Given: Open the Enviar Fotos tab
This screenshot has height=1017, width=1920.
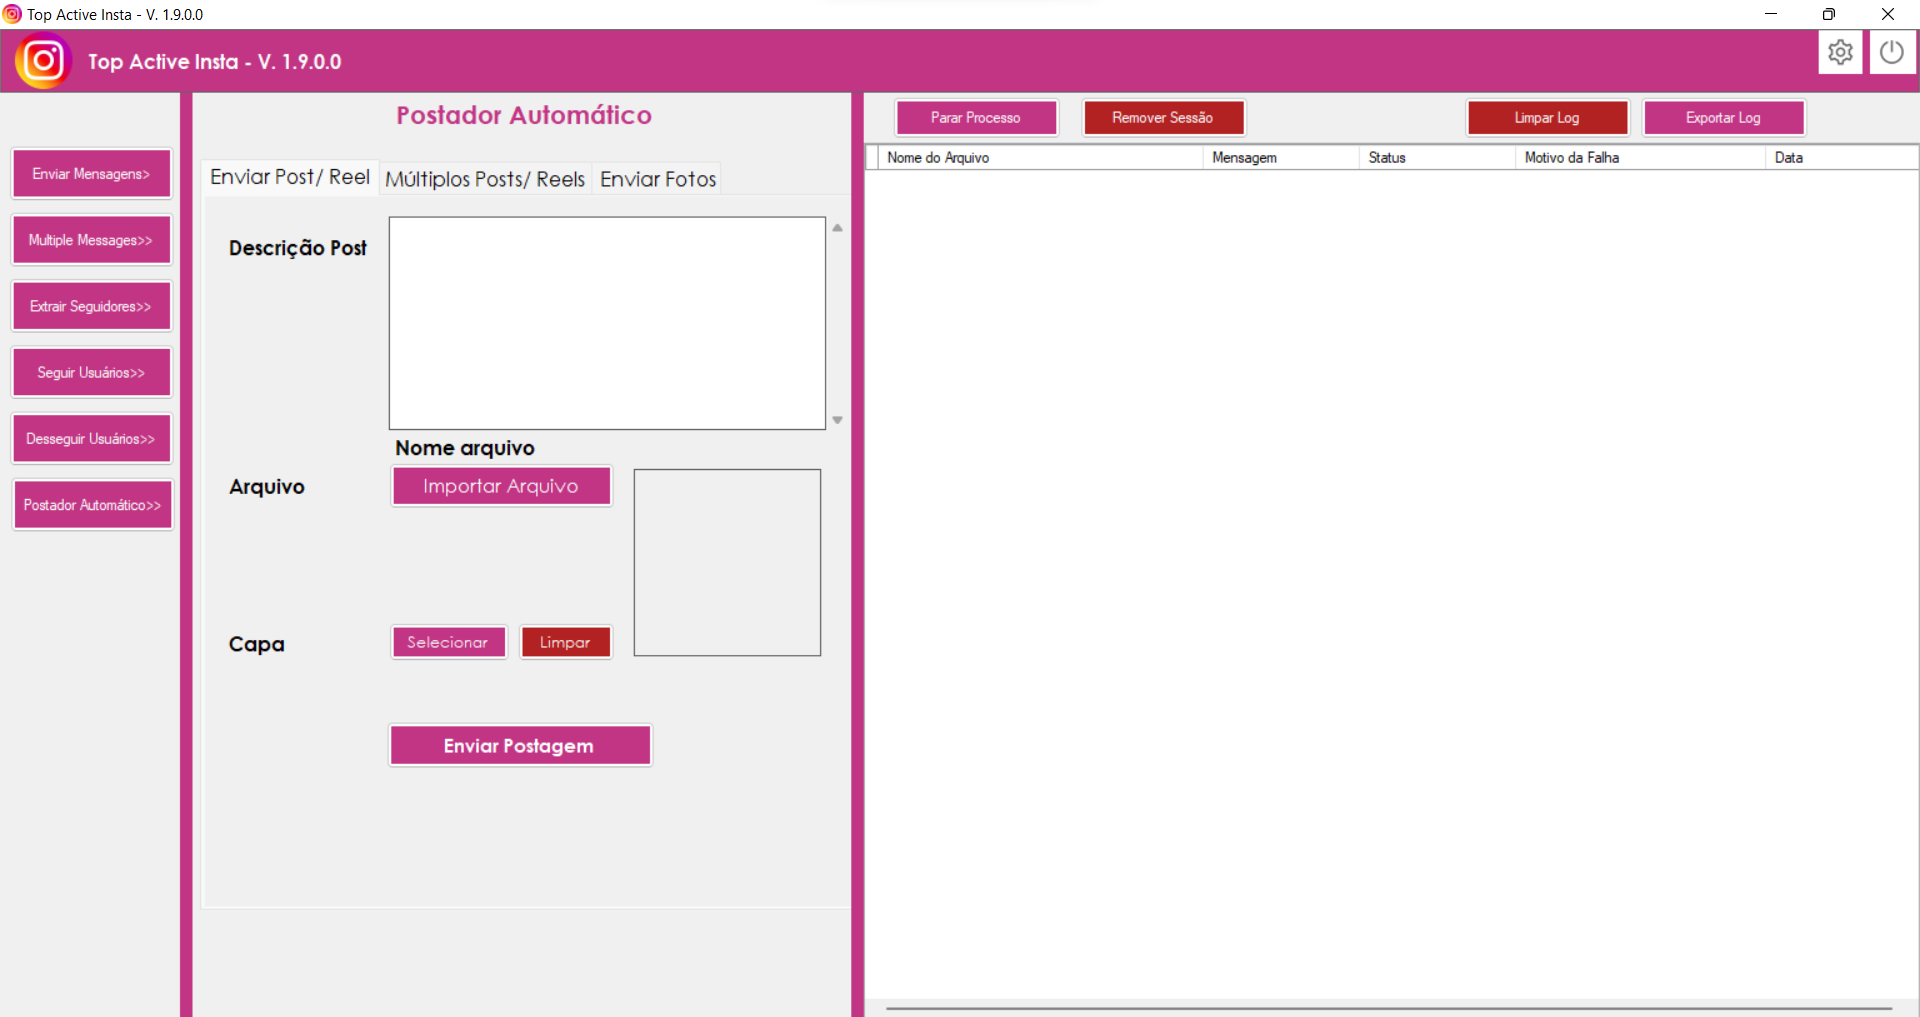Looking at the screenshot, I should coord(658,179).
